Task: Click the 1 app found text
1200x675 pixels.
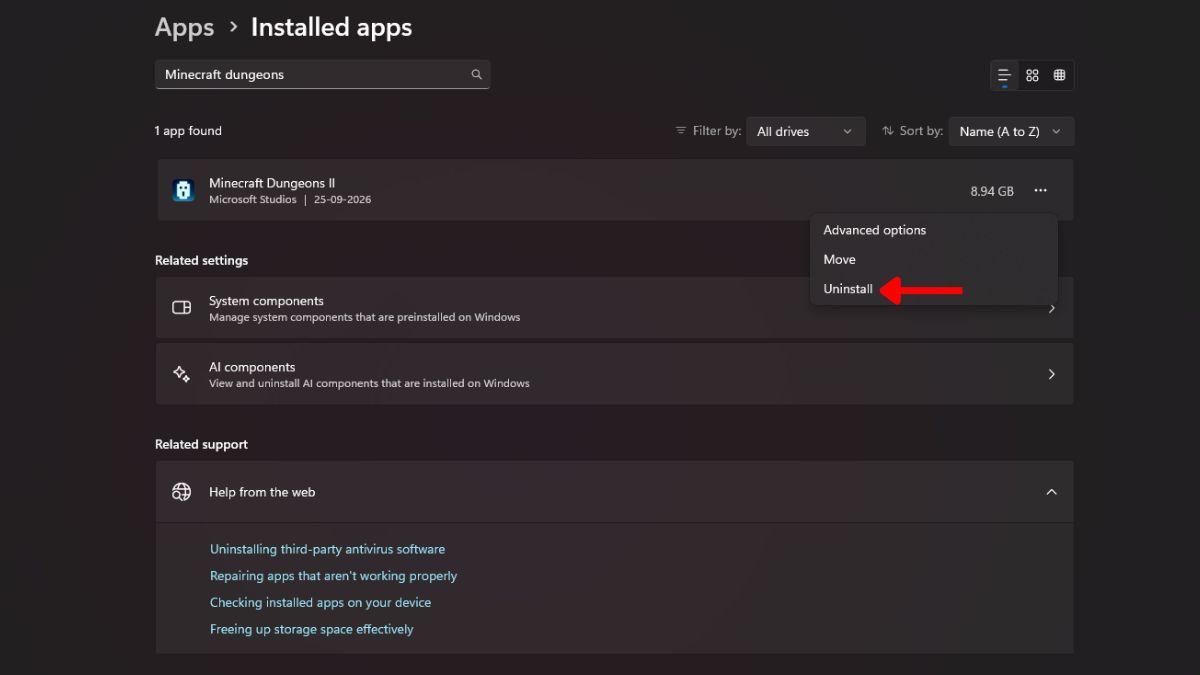Action: (x=188, y=131)
